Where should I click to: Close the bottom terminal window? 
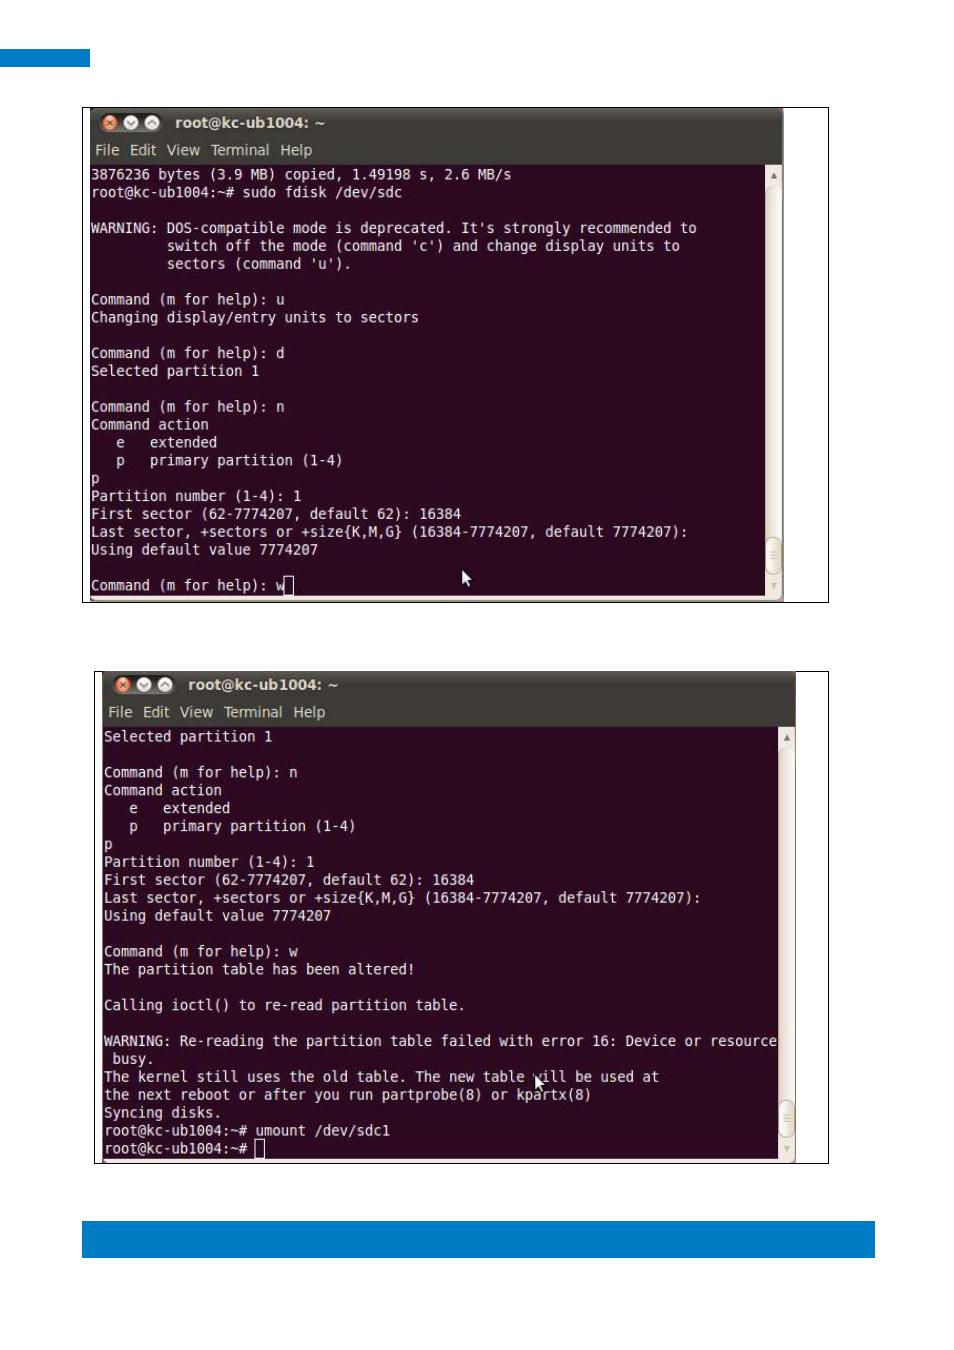[x=123, y=685]
